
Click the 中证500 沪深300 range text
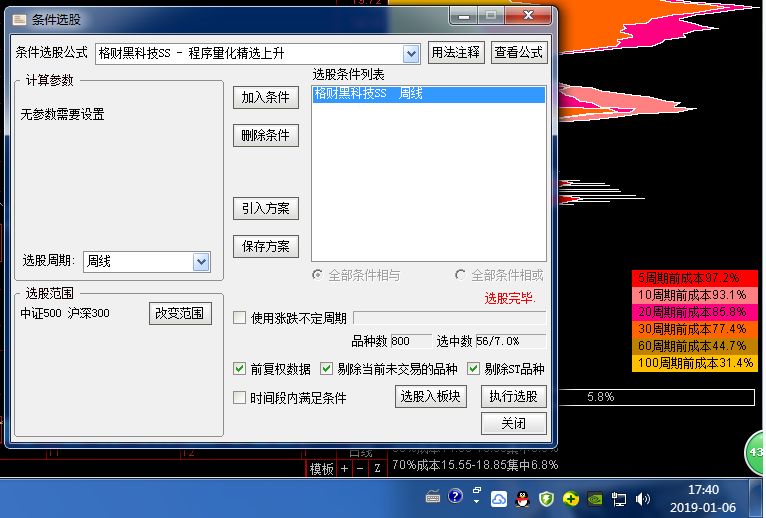[65, 313]
